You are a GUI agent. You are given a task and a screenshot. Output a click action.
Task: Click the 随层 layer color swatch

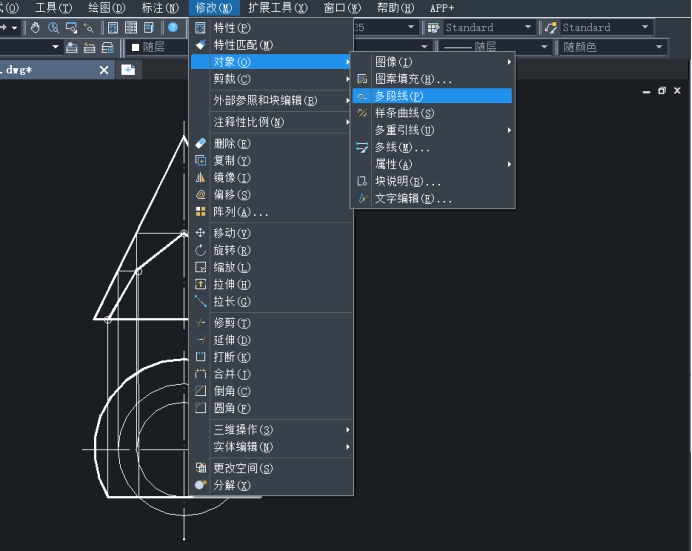coord(136,47)
